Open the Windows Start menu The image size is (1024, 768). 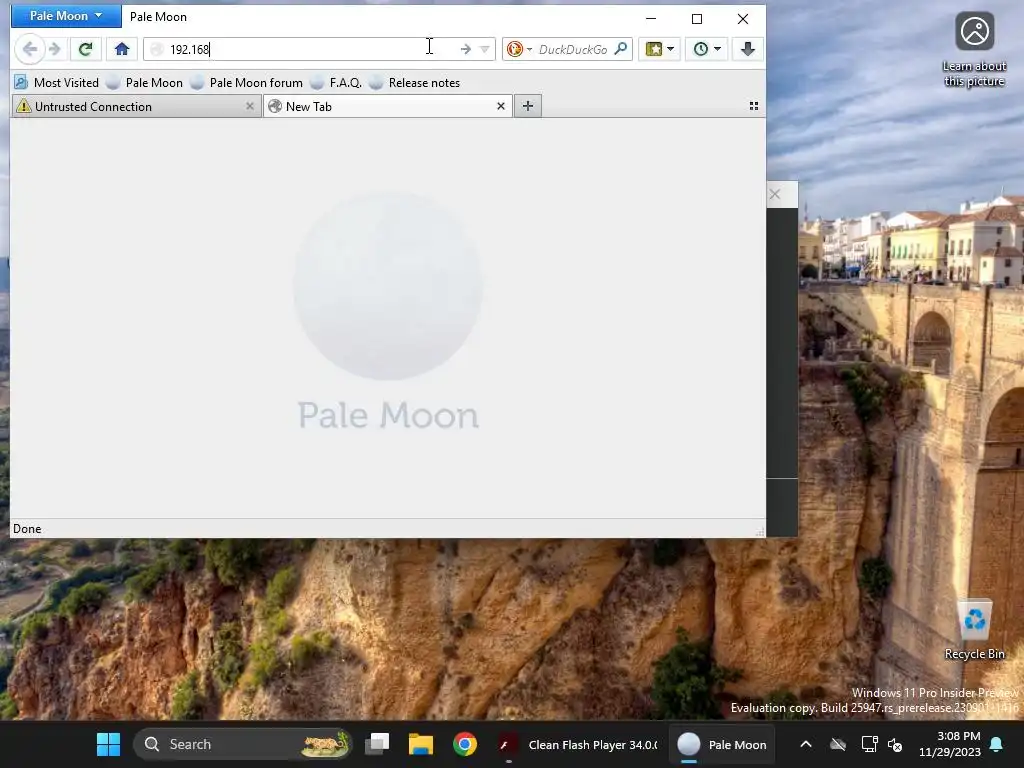coord(108,744)
